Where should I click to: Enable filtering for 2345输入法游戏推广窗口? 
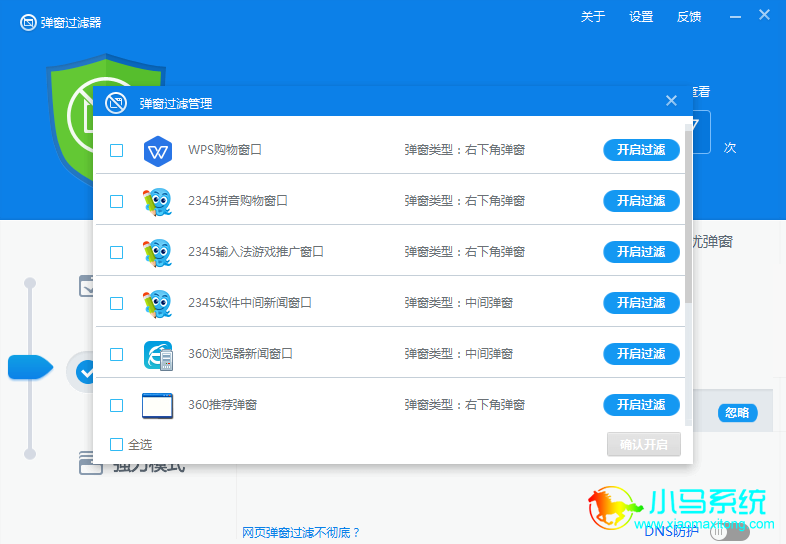click(x=641, y=252)
